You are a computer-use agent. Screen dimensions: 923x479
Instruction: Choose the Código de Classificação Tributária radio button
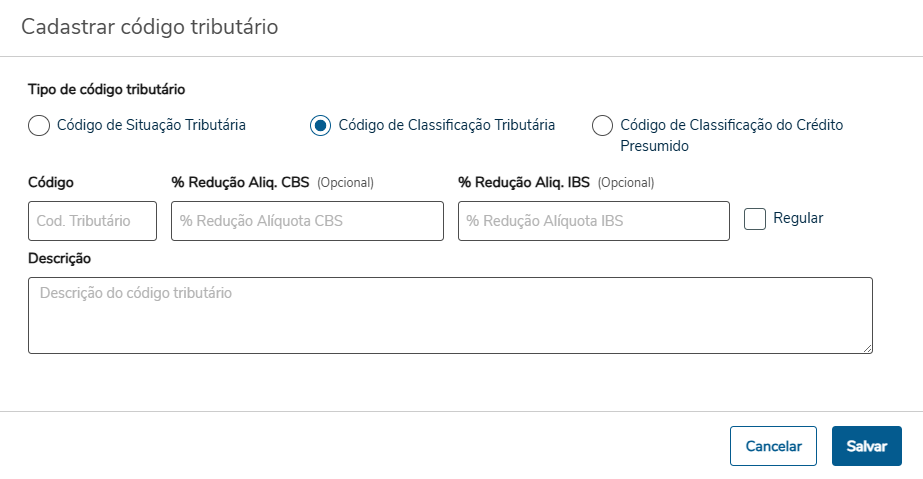(320, 125)
